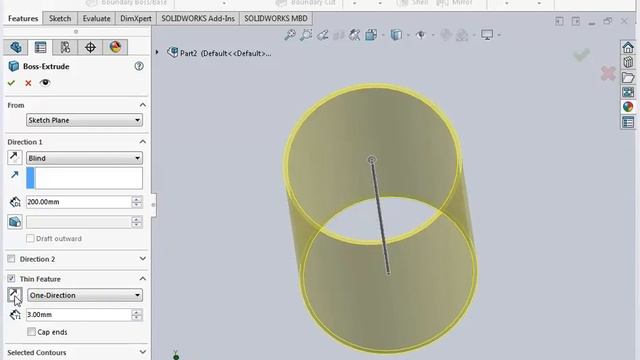Open the DisplayManager color ball tab
This screenshot has height=360, width=640.
[116, 47]
